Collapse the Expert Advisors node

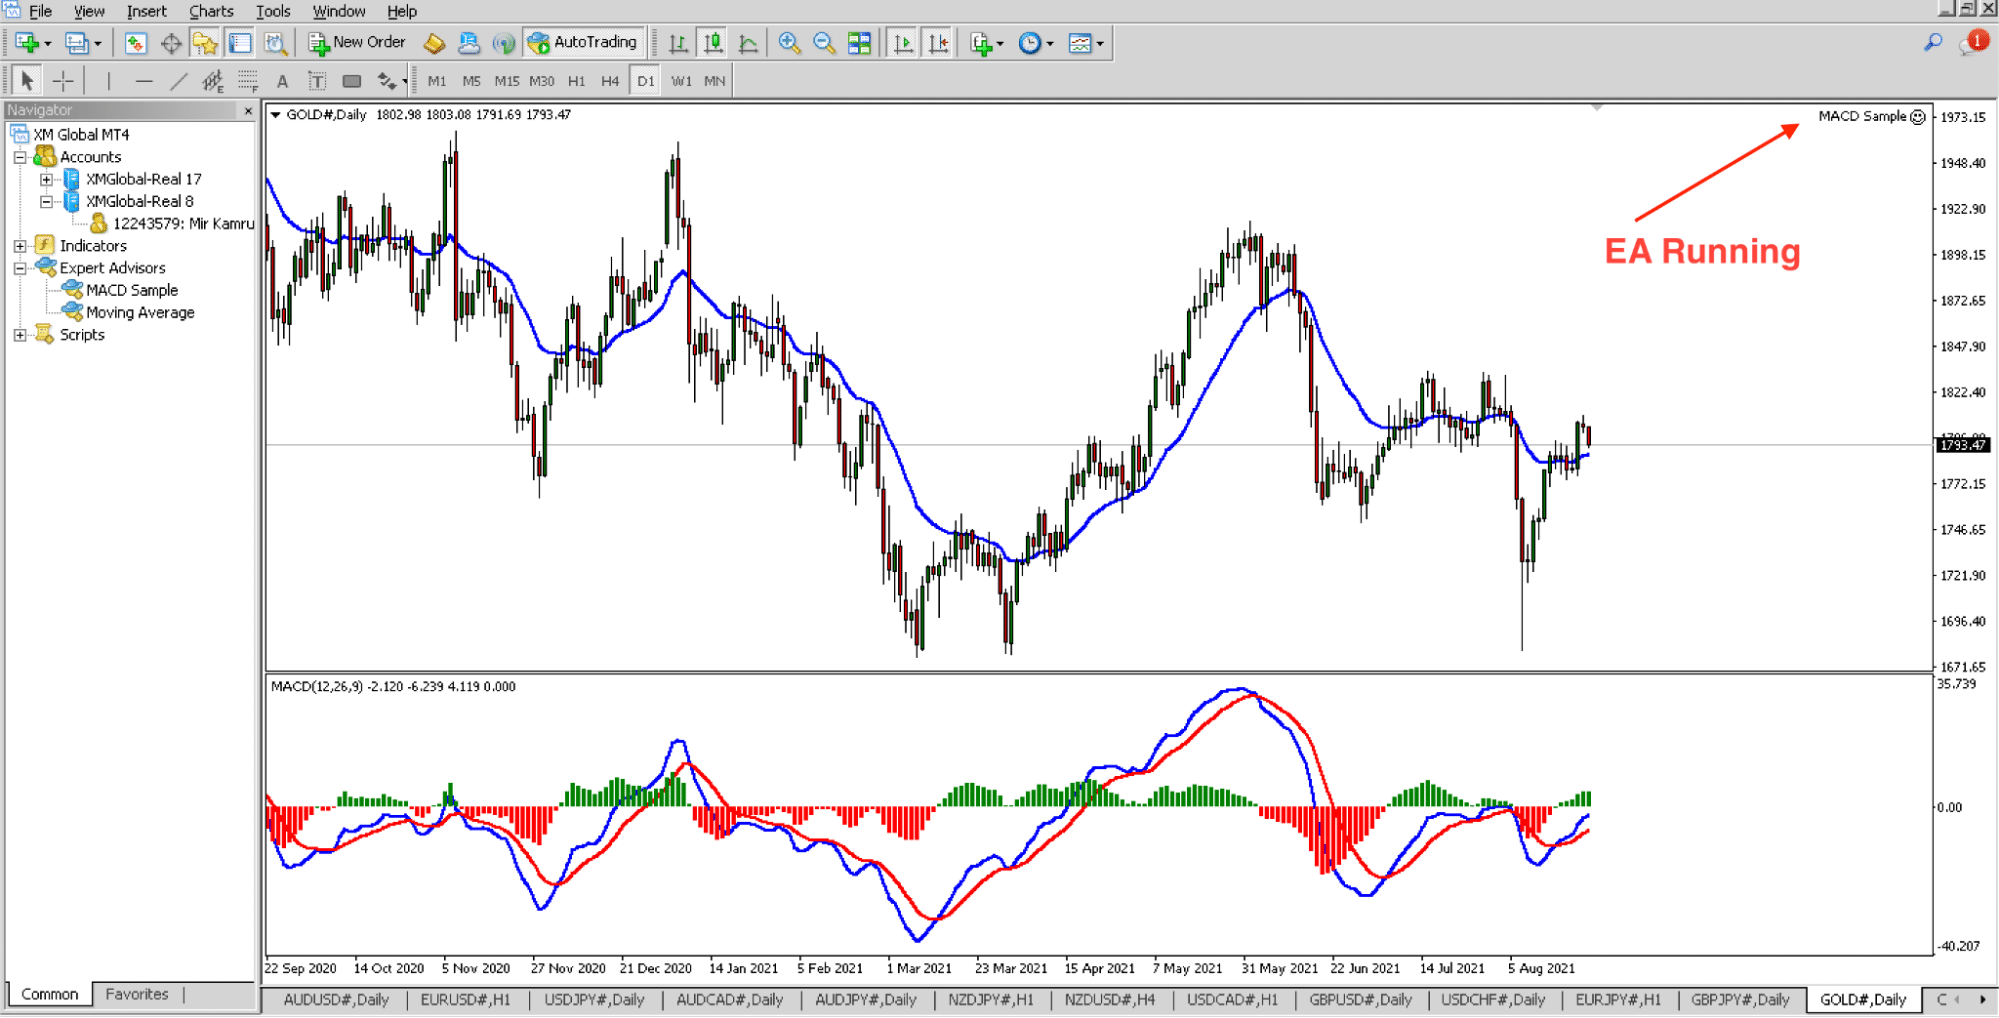[20, 268]
